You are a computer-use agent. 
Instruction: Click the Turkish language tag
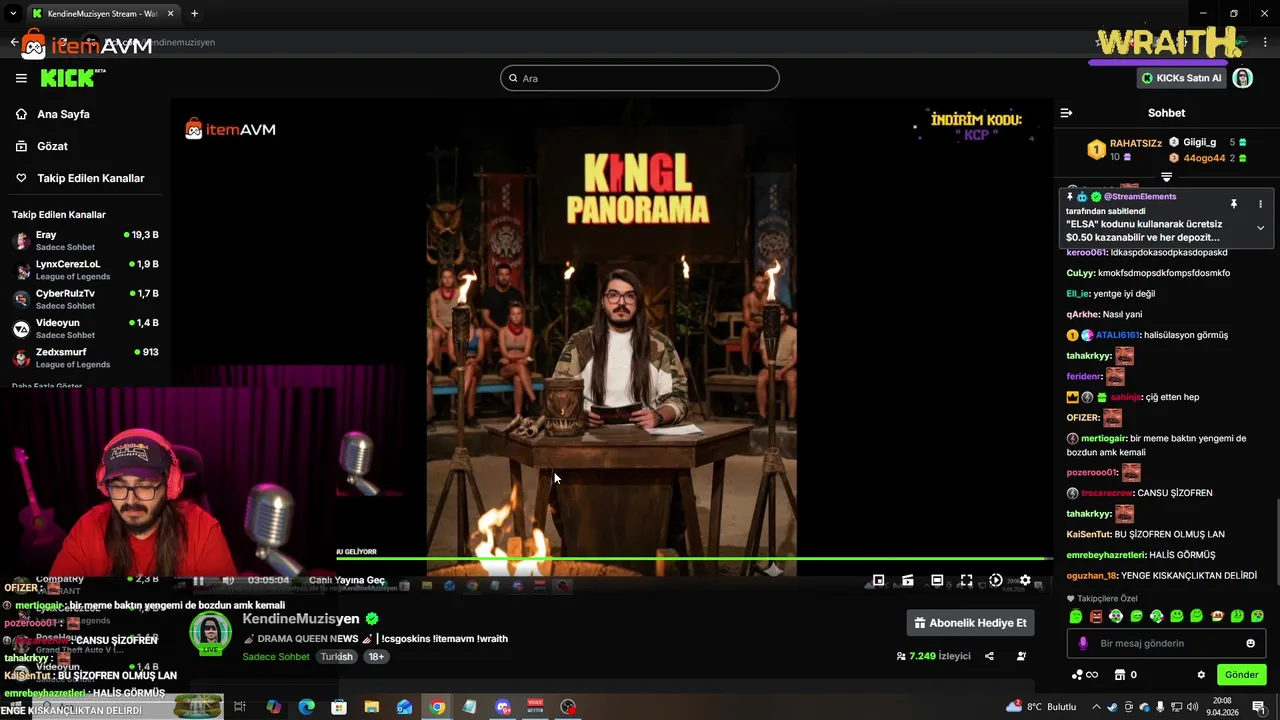337,657
